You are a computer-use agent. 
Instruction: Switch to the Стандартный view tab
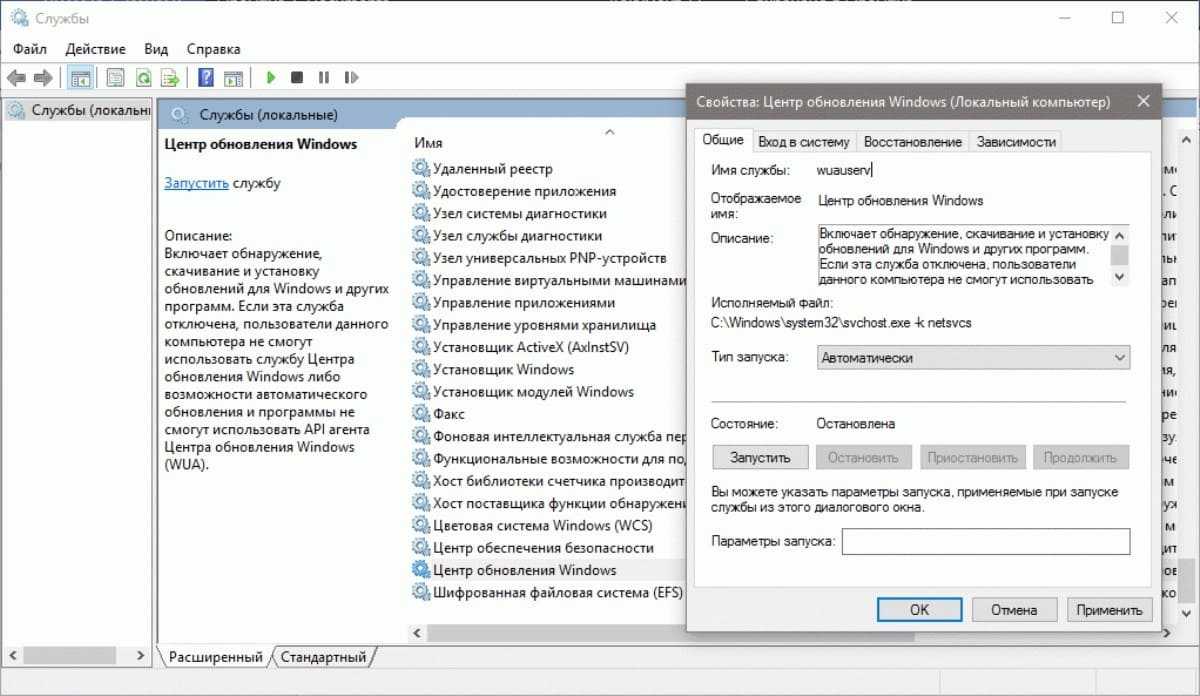[323, 657]
